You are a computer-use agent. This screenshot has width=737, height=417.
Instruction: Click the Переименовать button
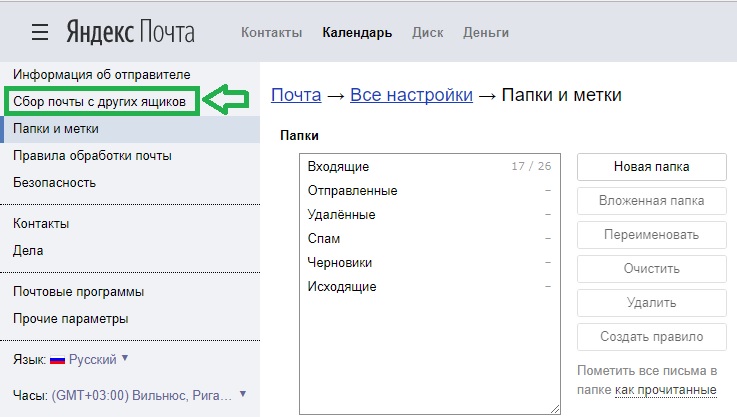[x=651, y=235]
